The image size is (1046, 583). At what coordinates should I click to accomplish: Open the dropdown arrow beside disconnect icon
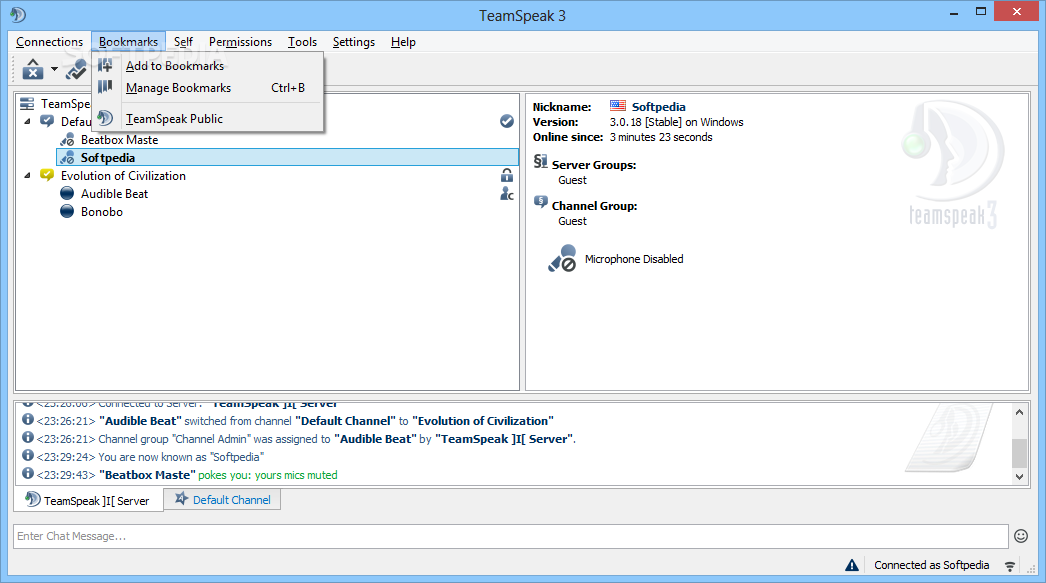click(54, 69)
